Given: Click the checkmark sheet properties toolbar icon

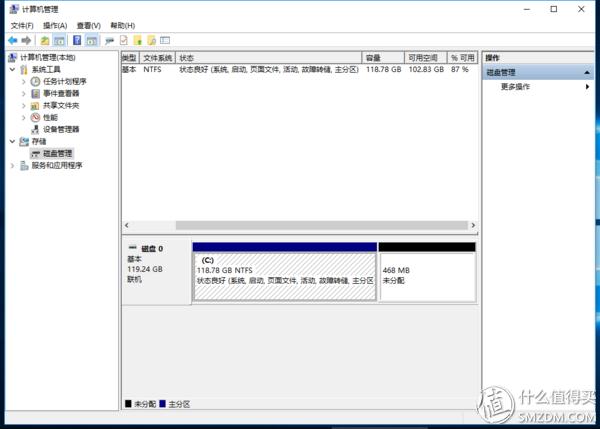Looking at the screenshot, I should tap(124, 40).
